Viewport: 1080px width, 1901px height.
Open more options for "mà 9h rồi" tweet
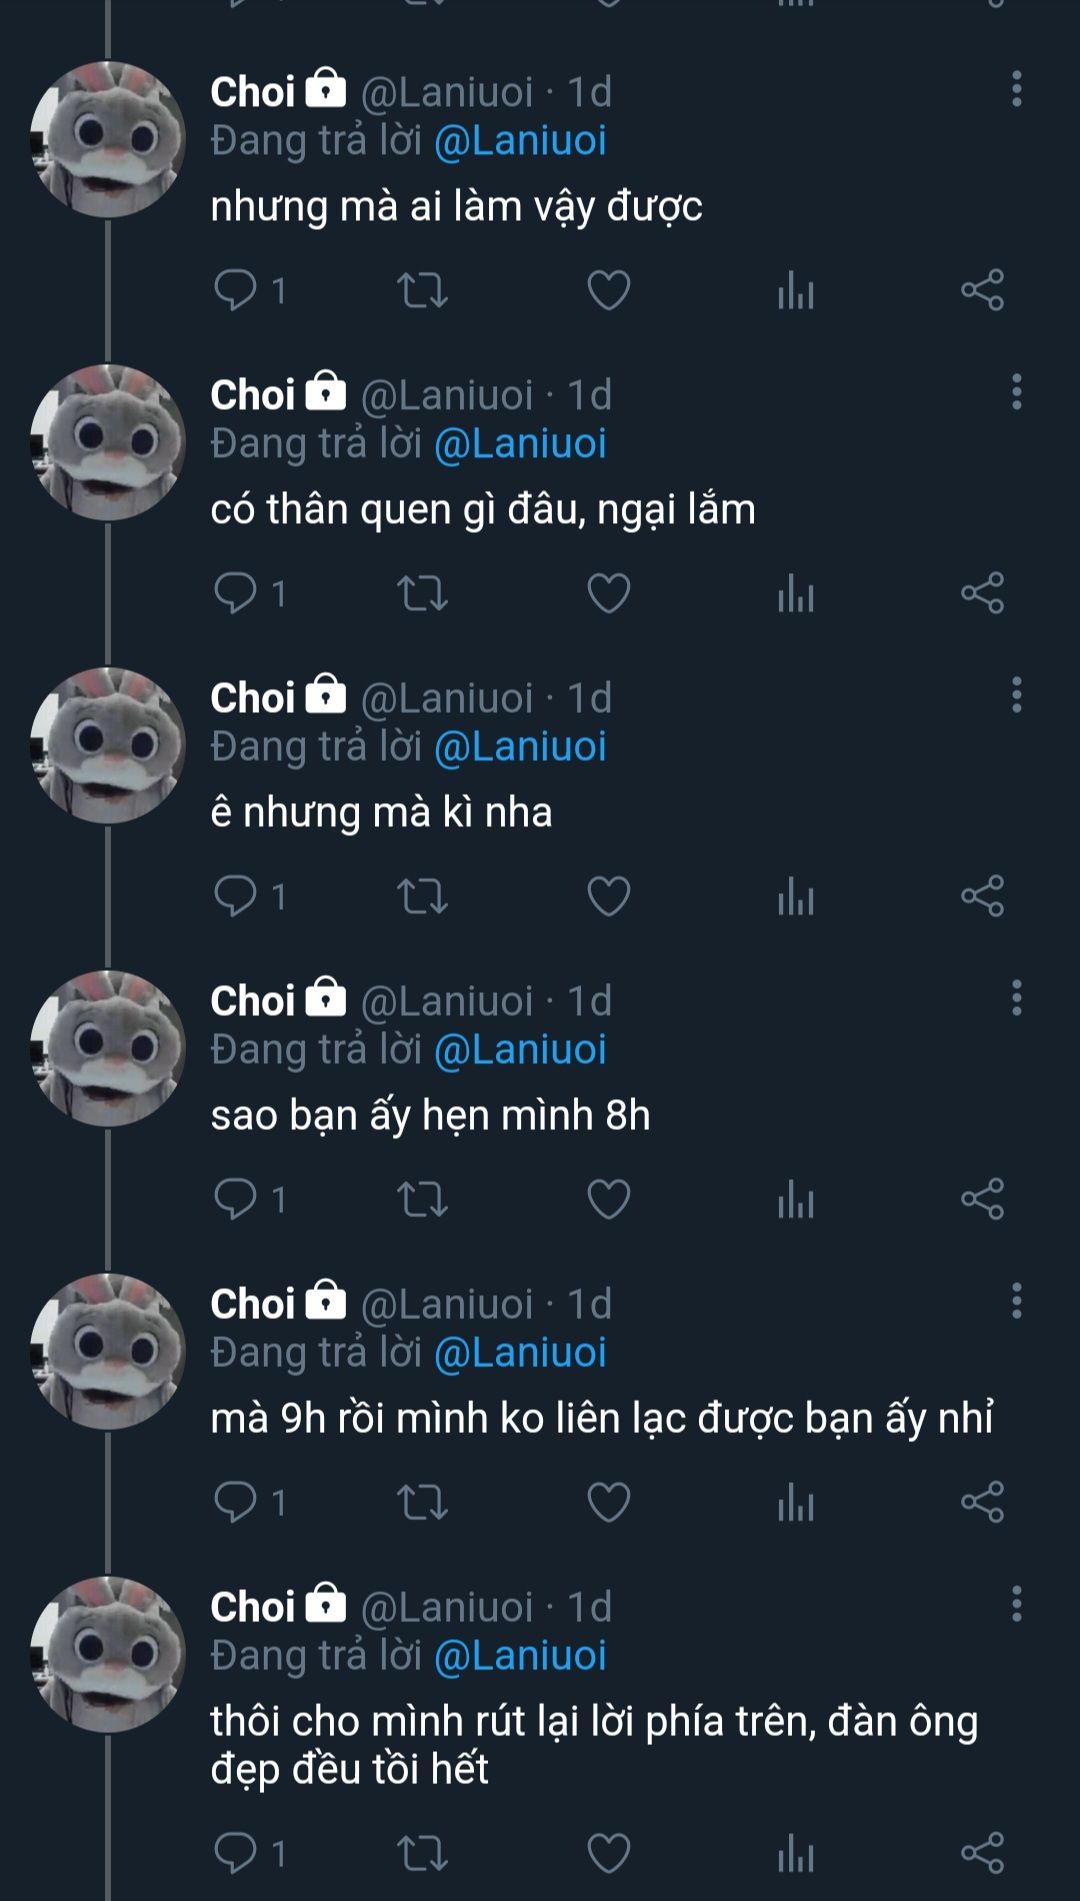pos(1016,1301)
